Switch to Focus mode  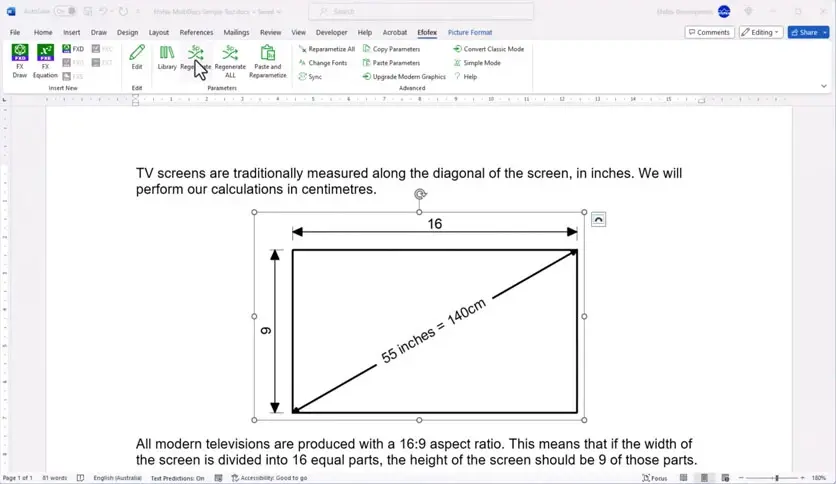click(x=655, y=478)
